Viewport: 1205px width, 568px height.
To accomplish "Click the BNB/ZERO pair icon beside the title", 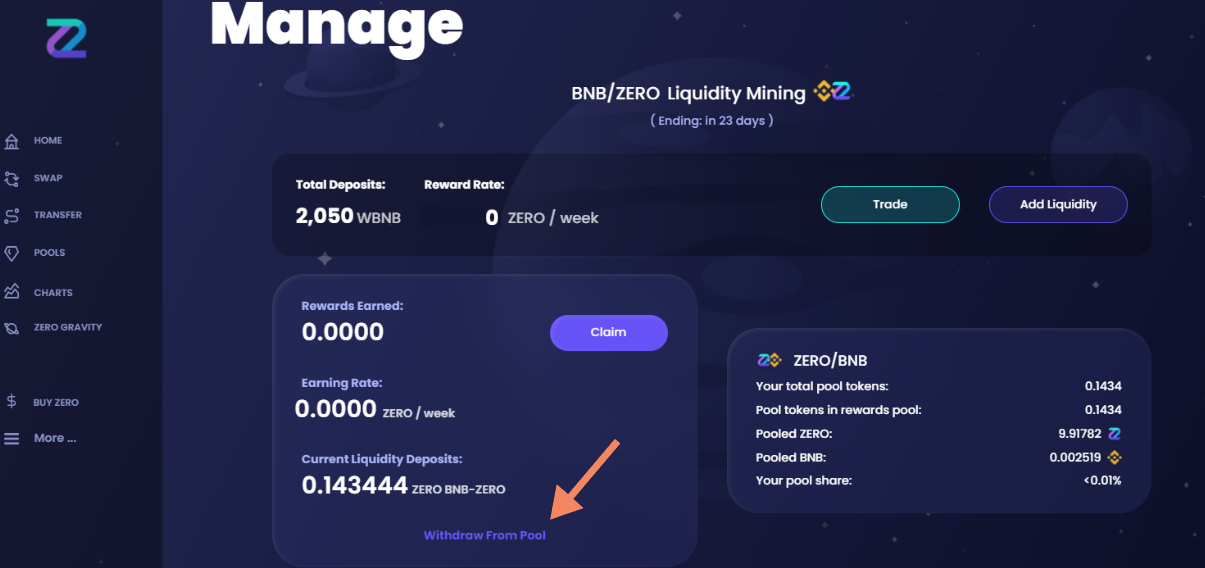I will (x=832, y=92).
